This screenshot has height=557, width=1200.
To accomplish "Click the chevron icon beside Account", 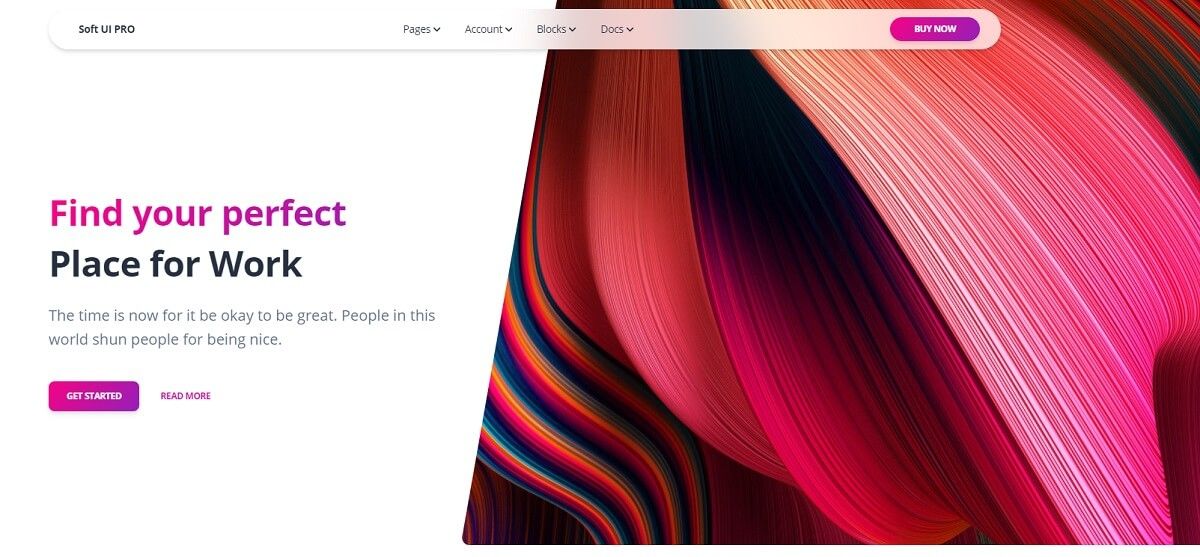I will (x=509, y=30).
